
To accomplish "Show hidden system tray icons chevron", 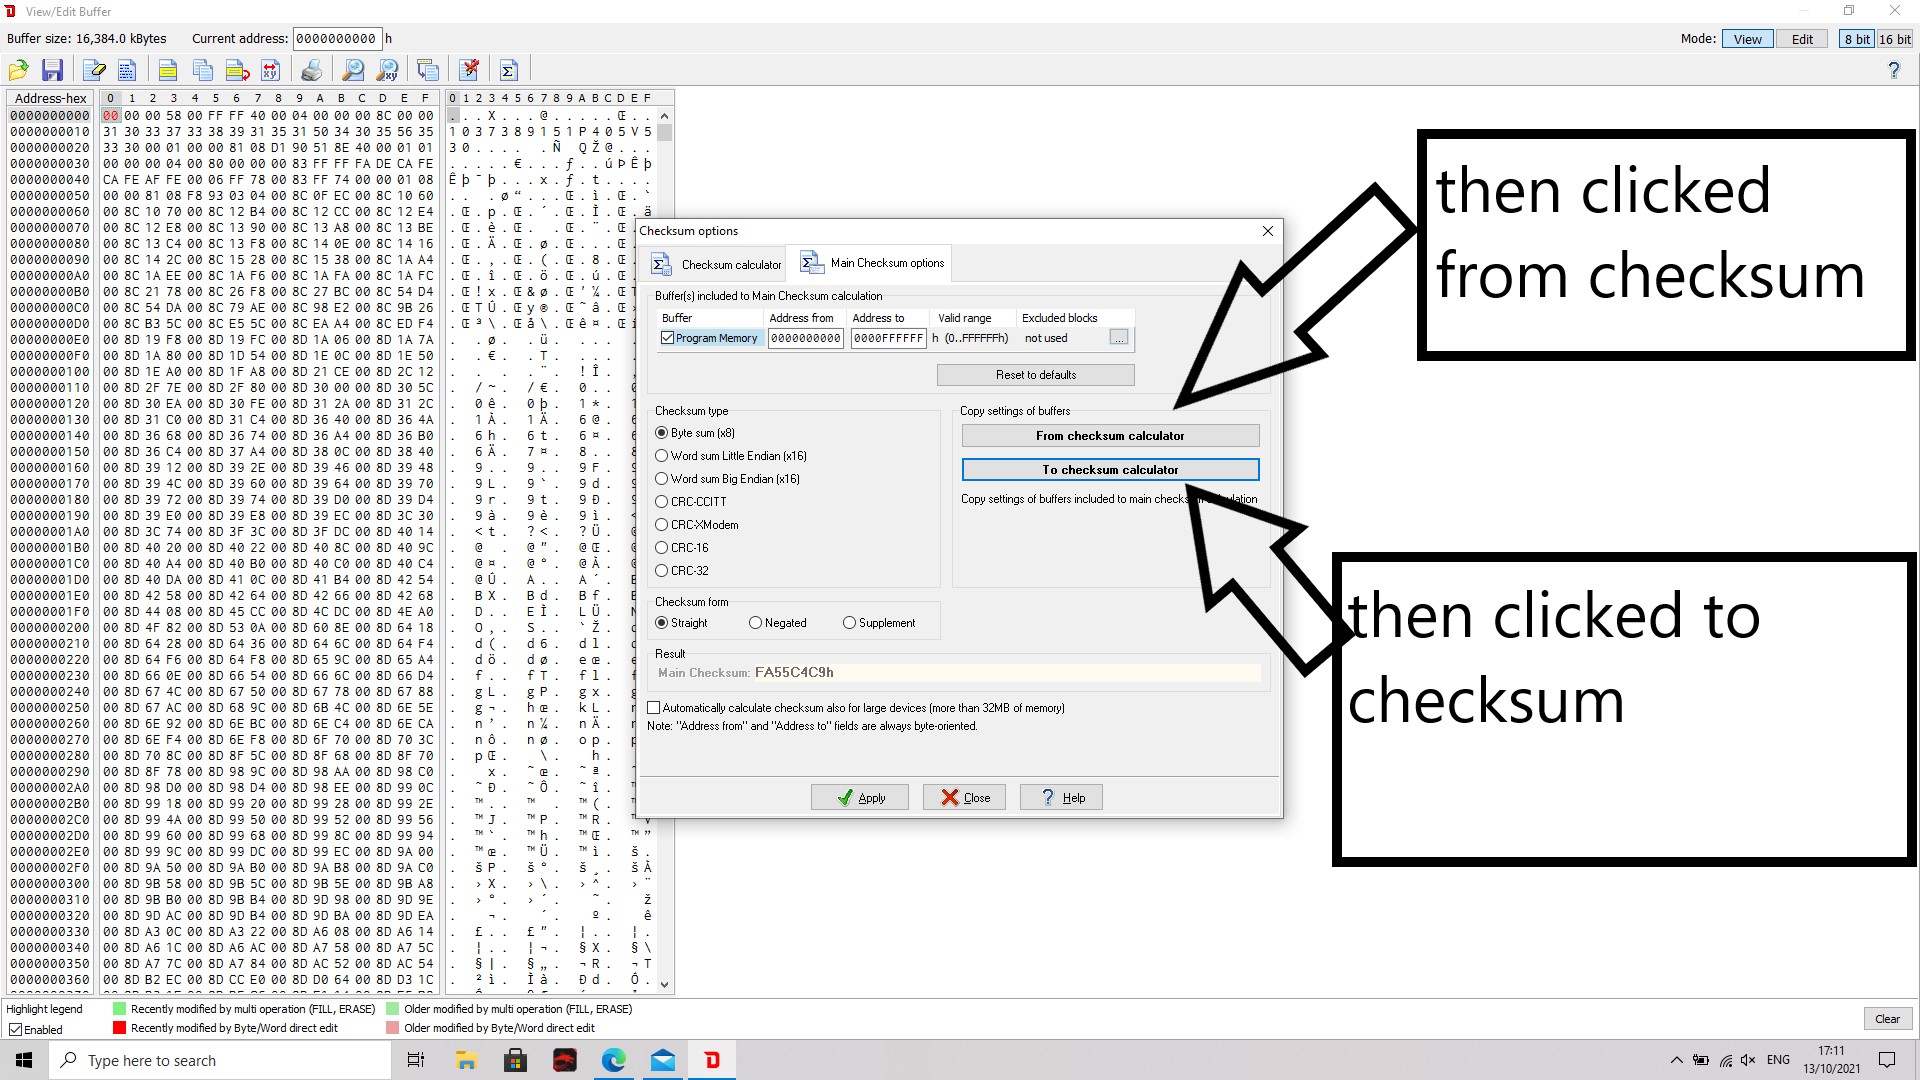I will point(1676,1060).
